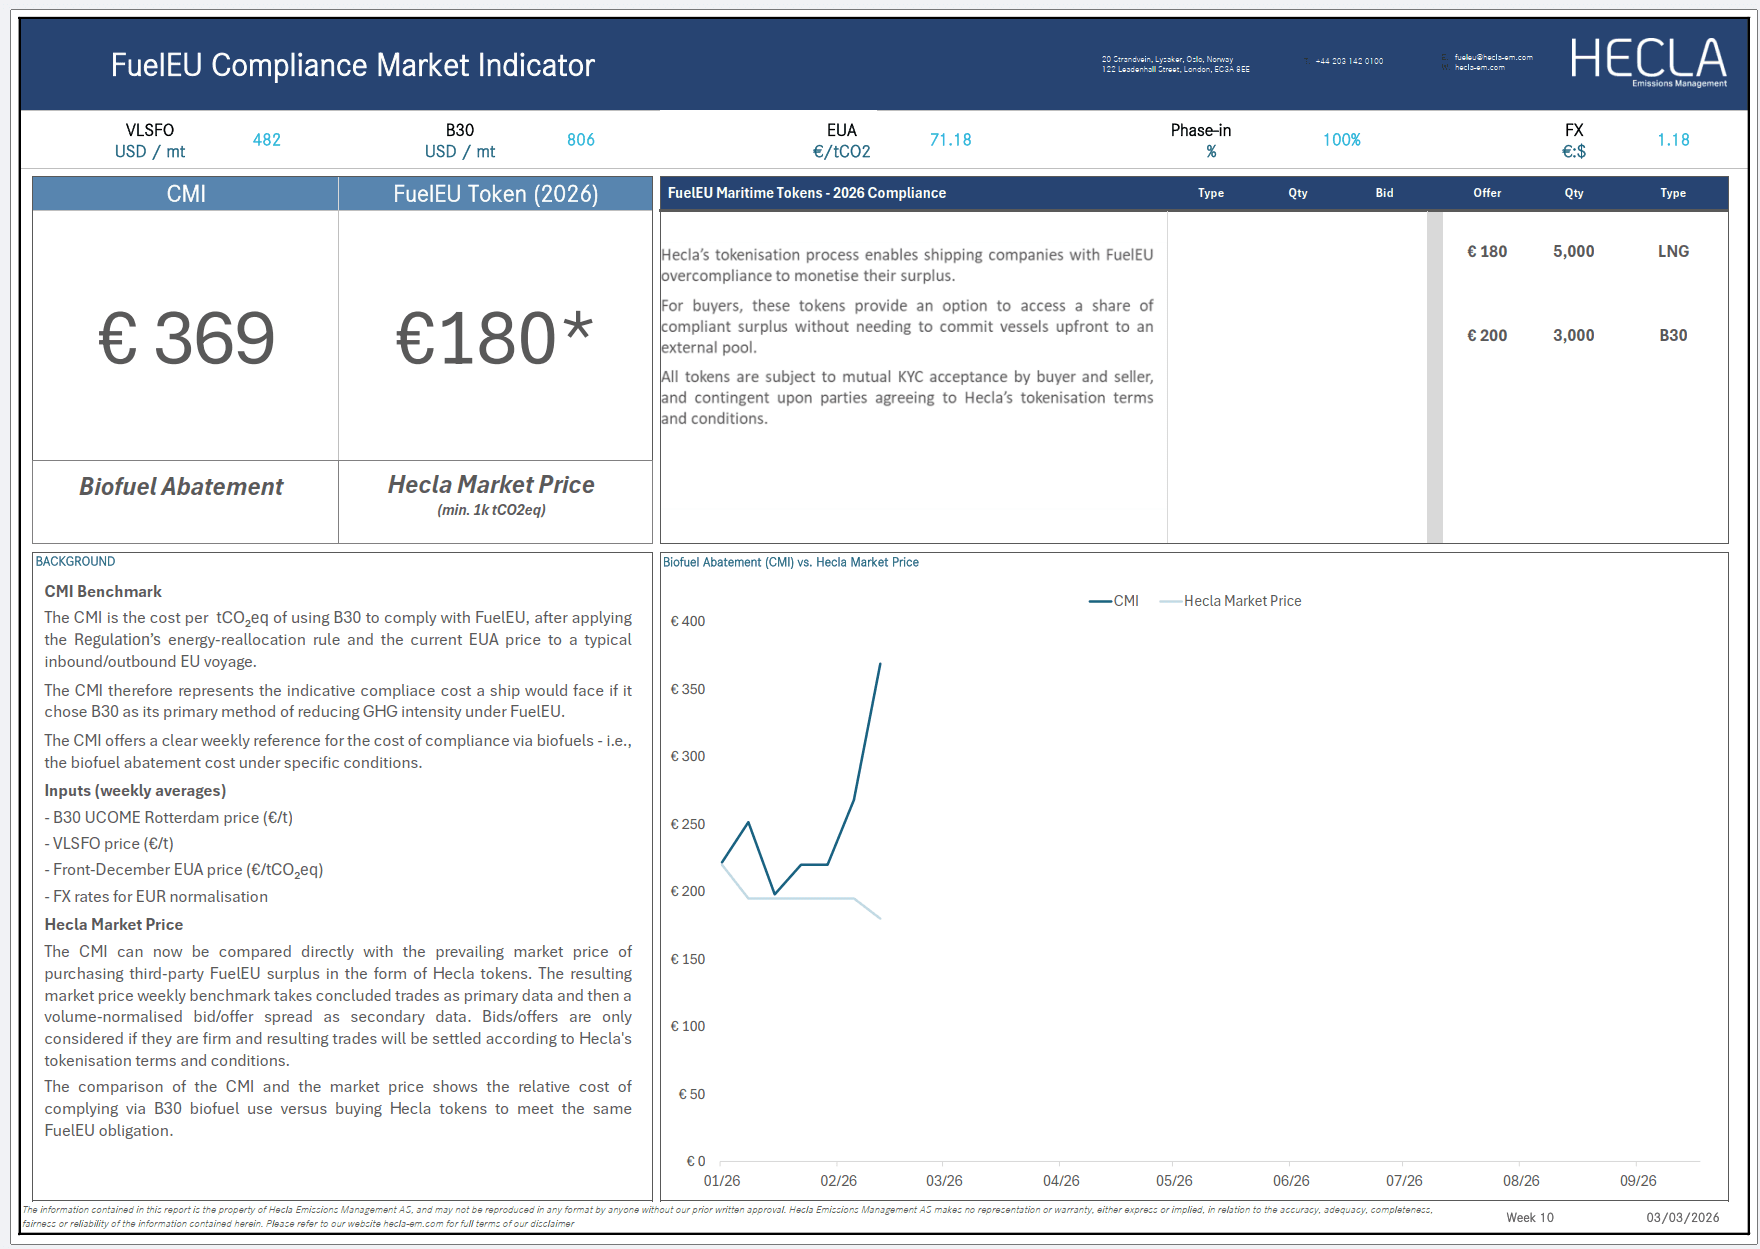Click the 05/26 x-axis label
The image size is (1760, 1249).
pyautogui.click(x=1174, y=1181)
